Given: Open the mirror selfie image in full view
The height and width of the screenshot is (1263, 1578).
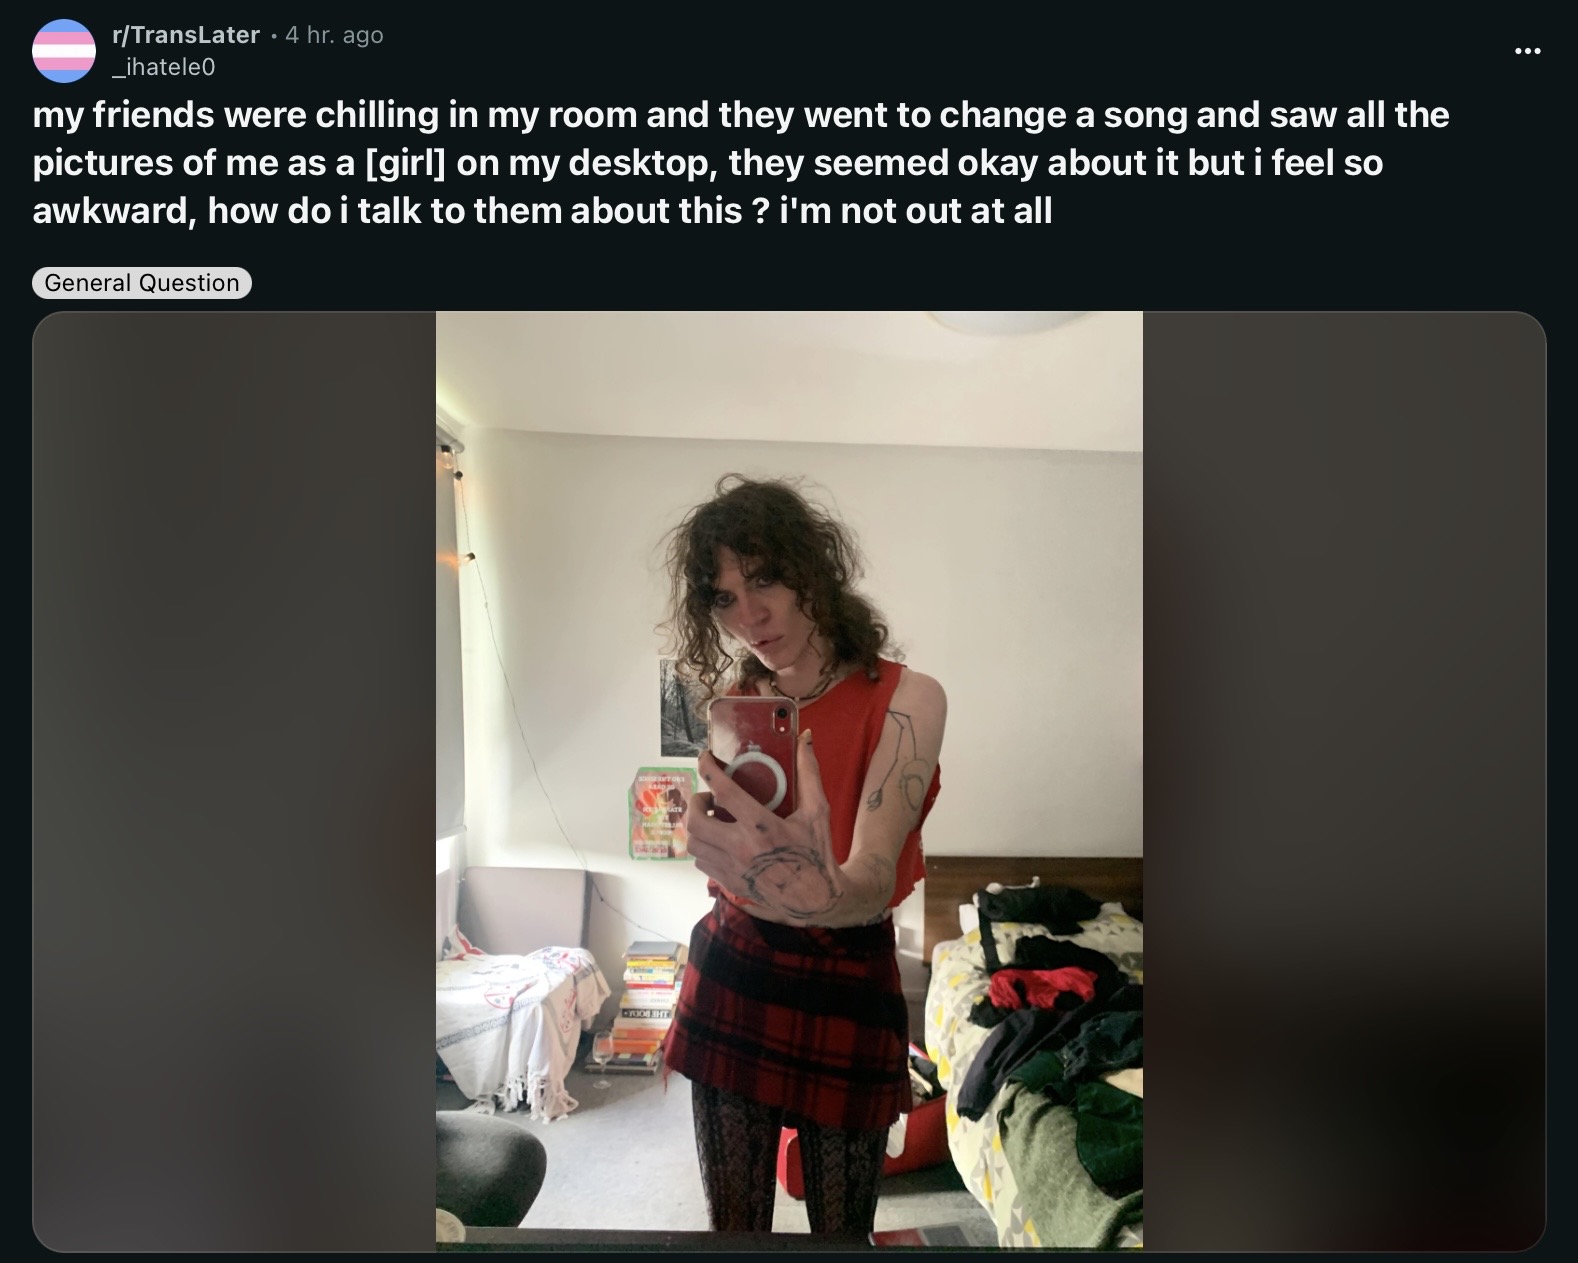Looking at the screenshot, I should coord(789,780).
